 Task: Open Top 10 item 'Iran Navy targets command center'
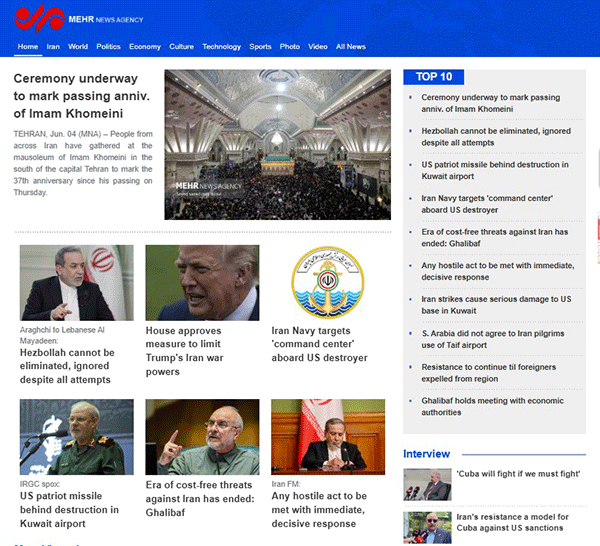pos(487,204)
